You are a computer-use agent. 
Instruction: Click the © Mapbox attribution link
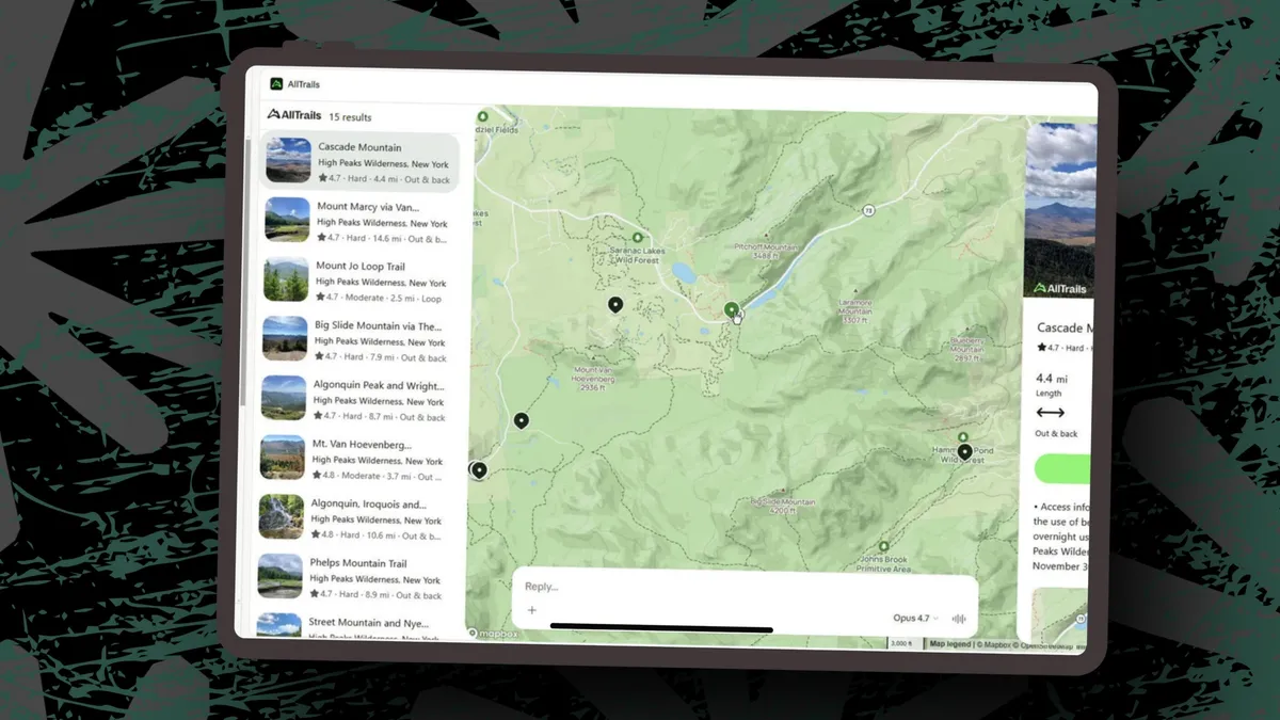pyautogui.click(x=995, y=643)
